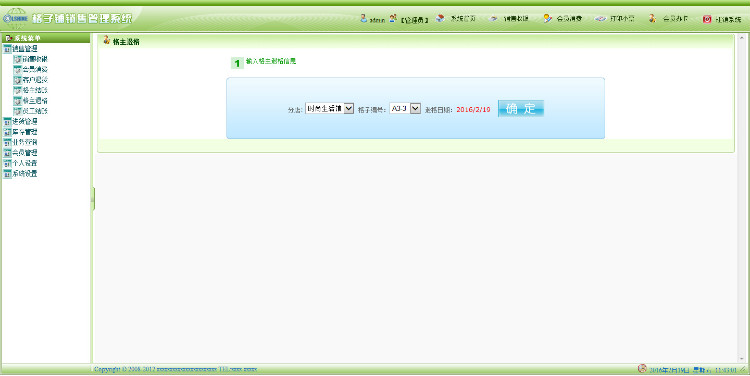Click the clock icon in the status bar

tap(642, 368)
